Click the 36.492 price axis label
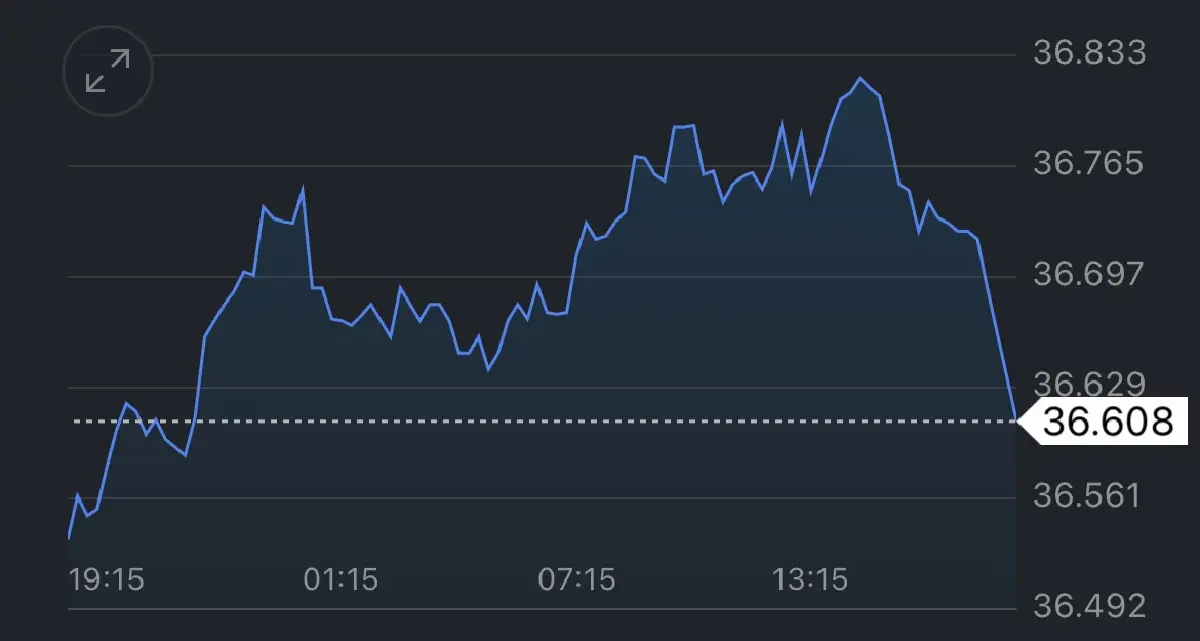This screenshot has height=641, width=1200. (x=1089, y=607)
